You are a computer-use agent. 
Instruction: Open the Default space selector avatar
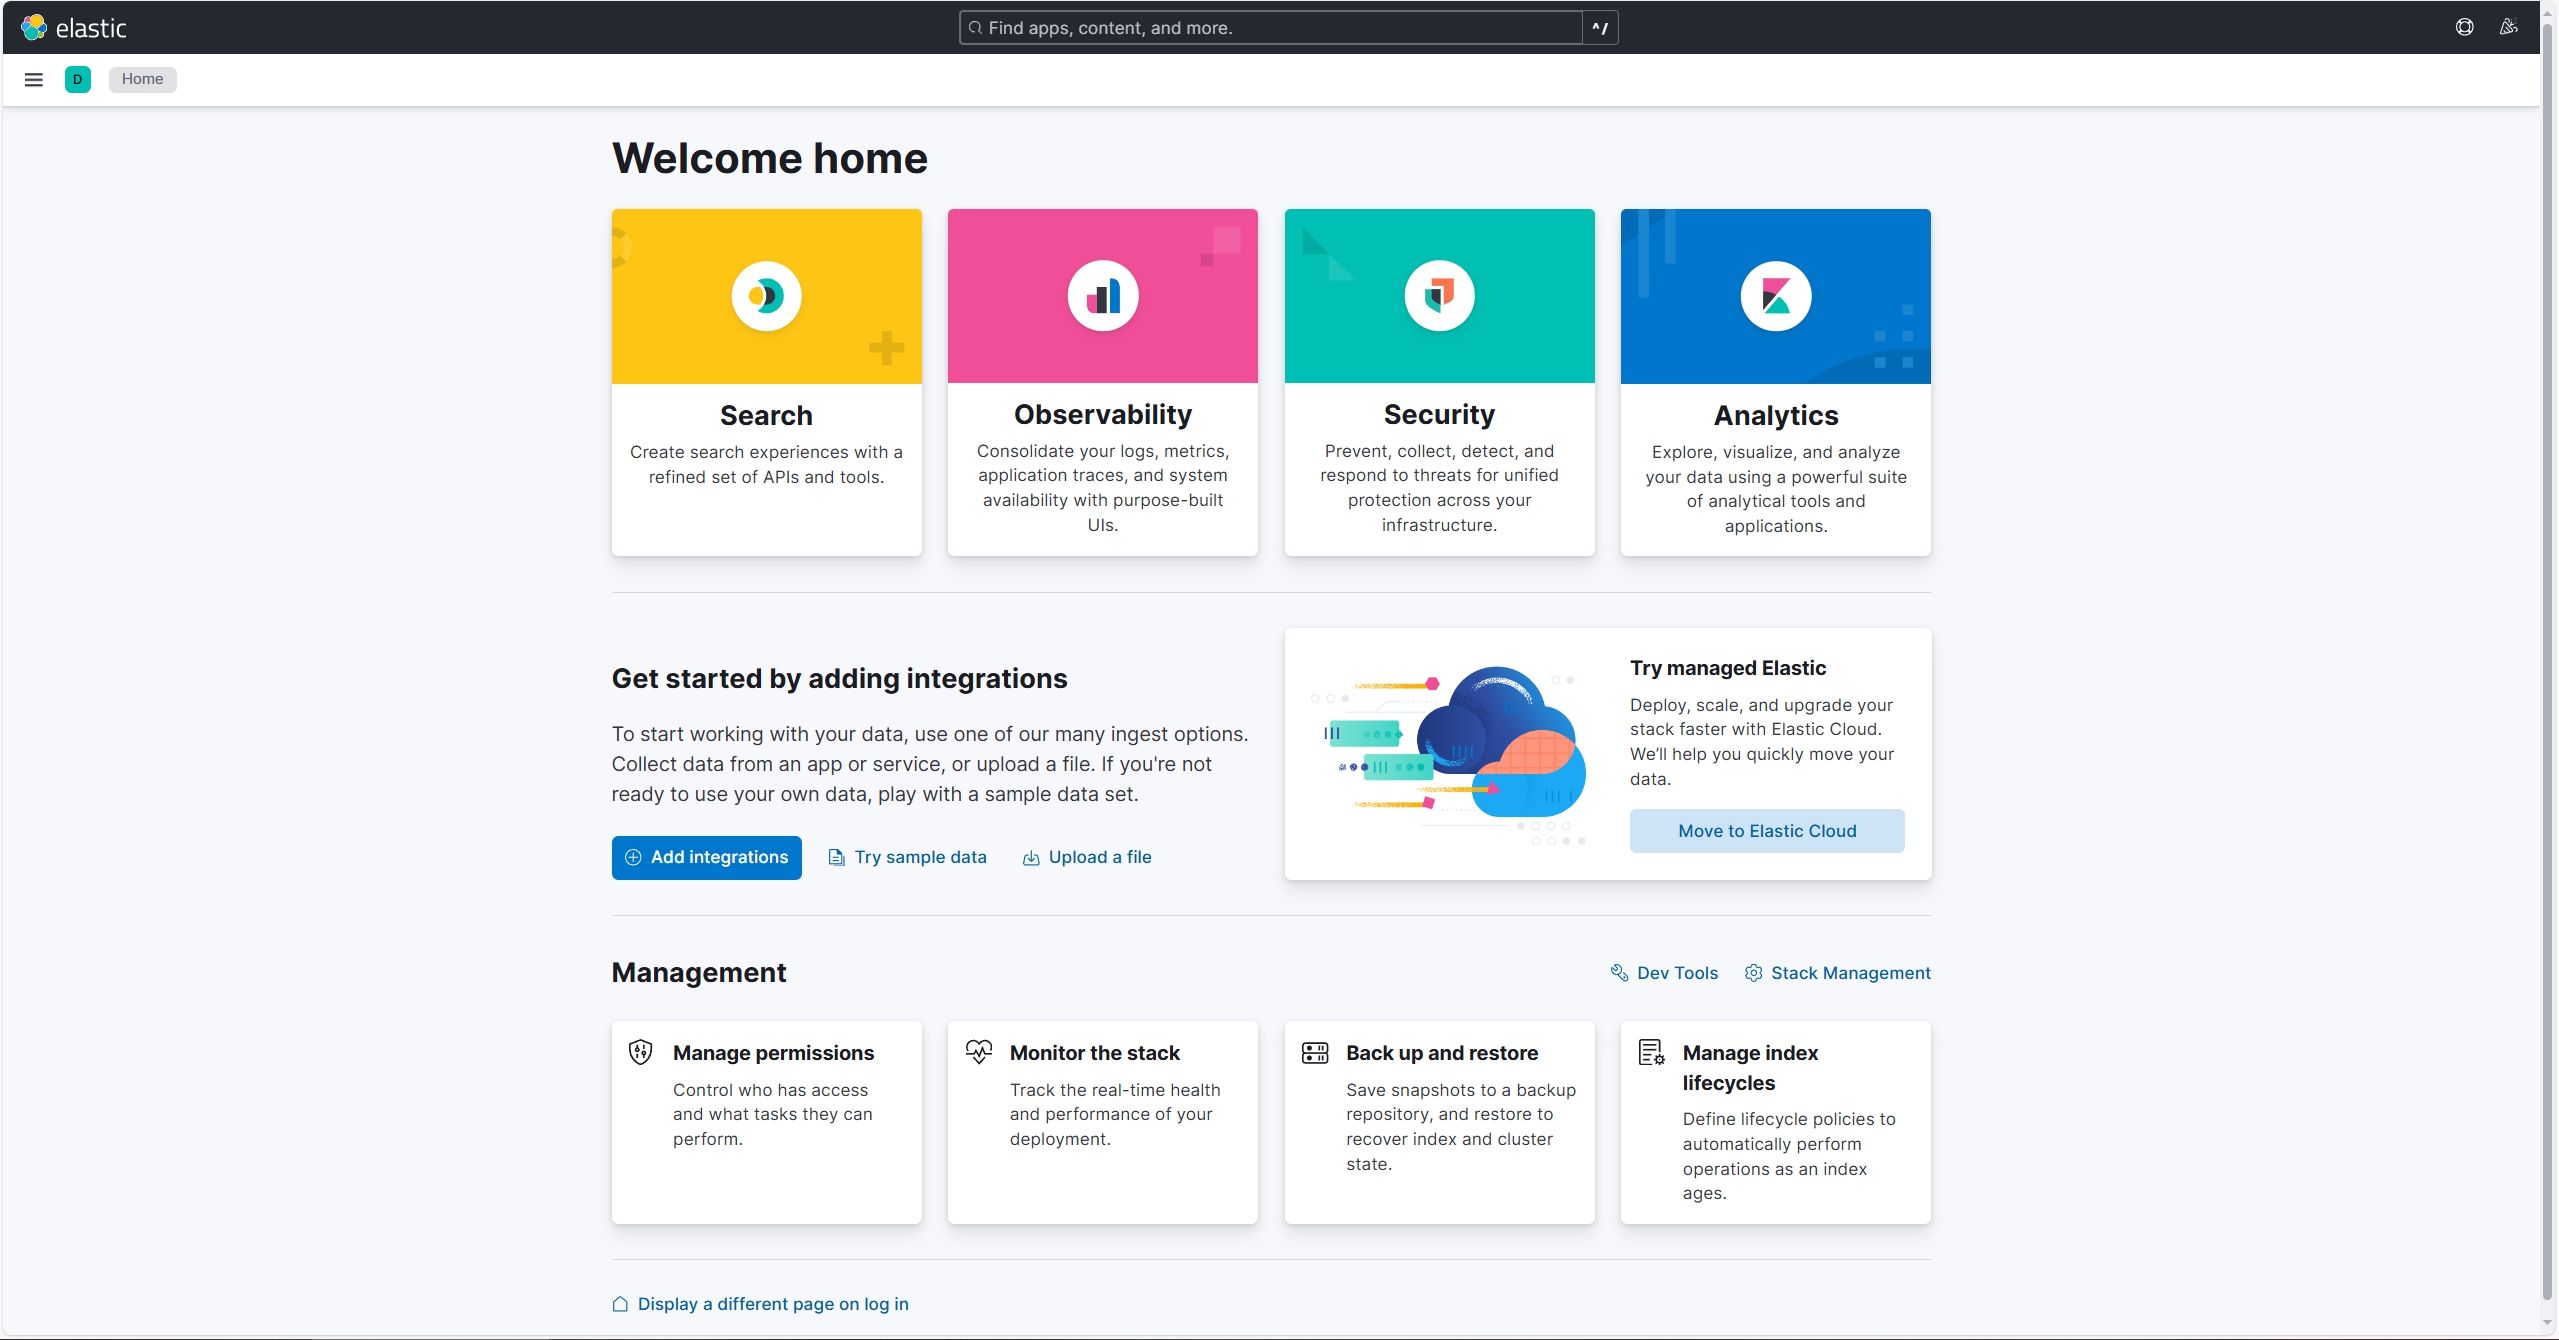point(77,79)
